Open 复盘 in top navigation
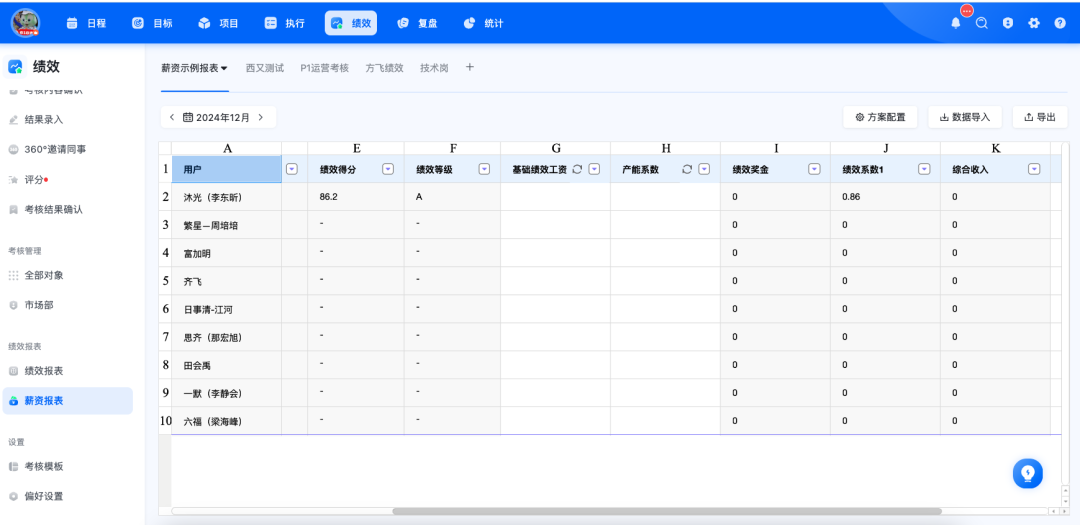This screenshot has height=525, width=1080. (417, 23)
